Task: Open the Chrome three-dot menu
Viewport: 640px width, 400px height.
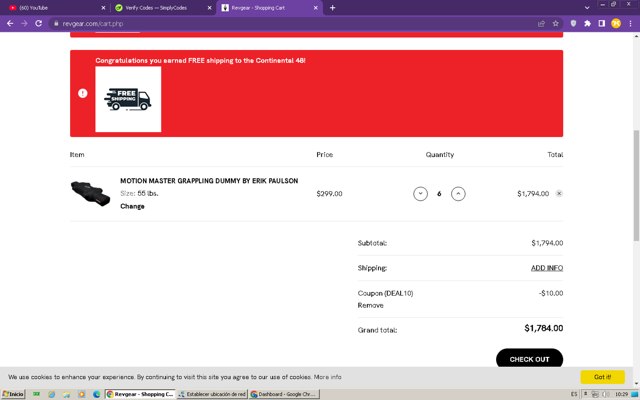Action: point(630,23)
